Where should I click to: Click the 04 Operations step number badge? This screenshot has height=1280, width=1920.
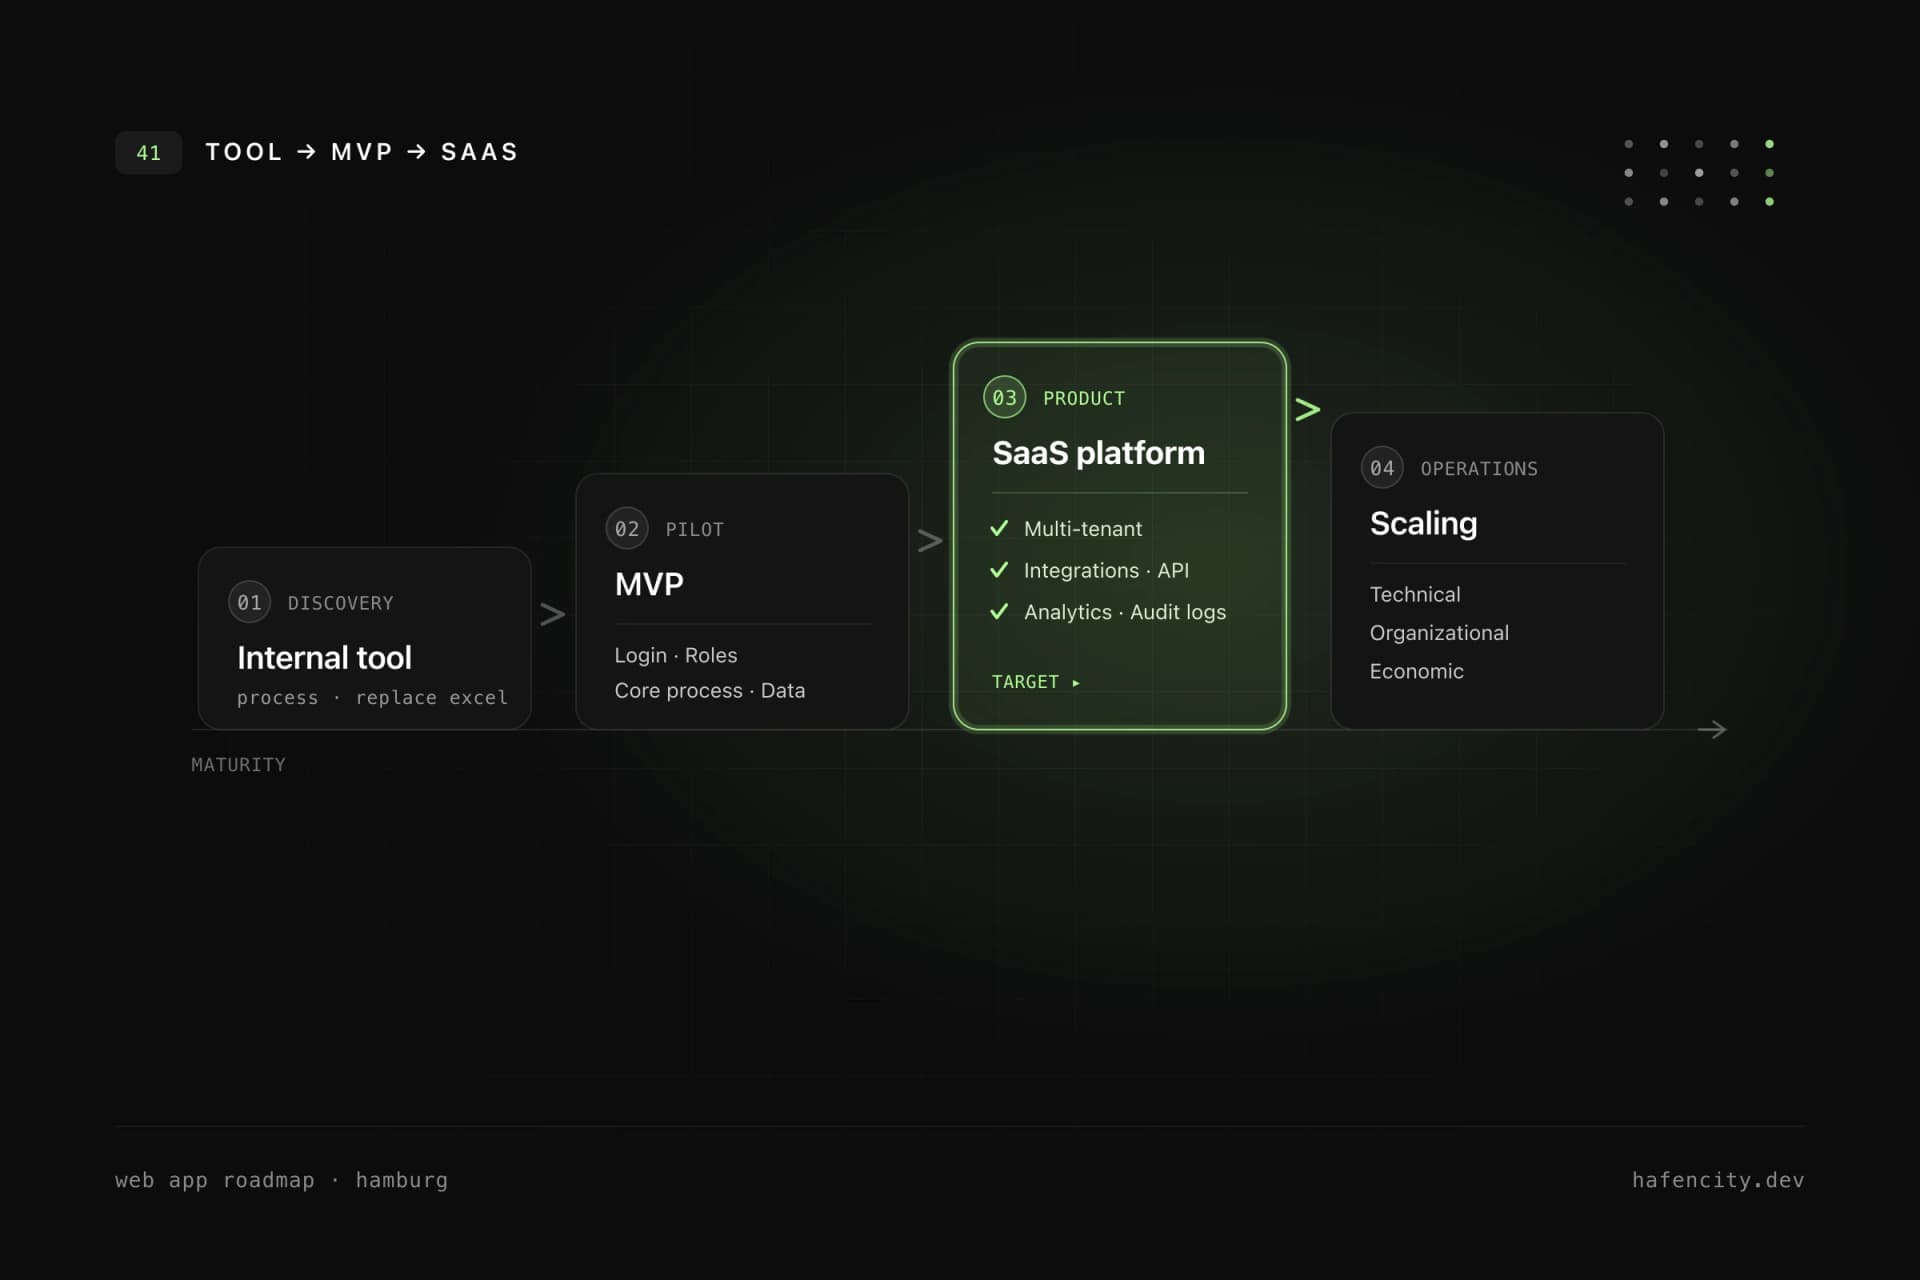[1382, 468]
